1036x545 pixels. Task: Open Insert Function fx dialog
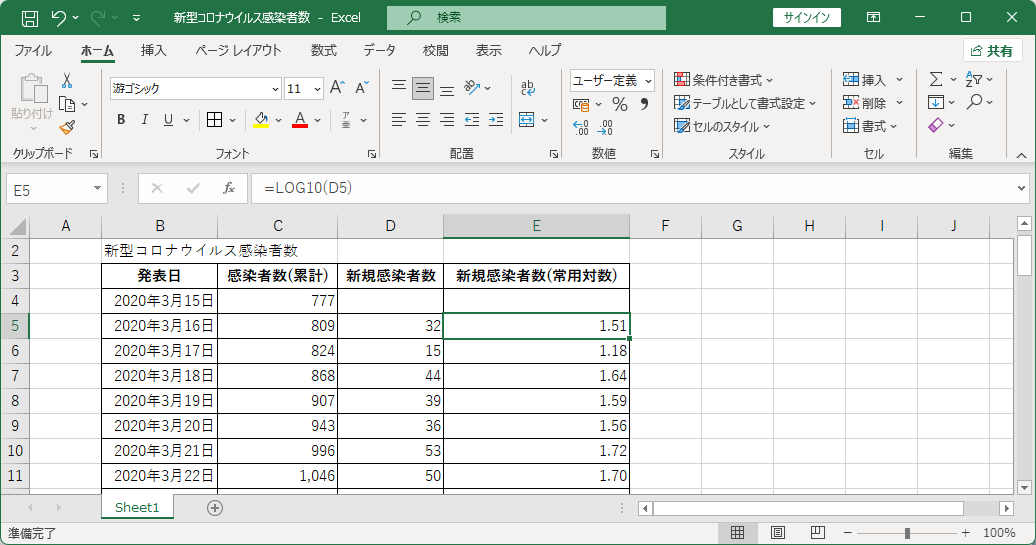point(229,189)
